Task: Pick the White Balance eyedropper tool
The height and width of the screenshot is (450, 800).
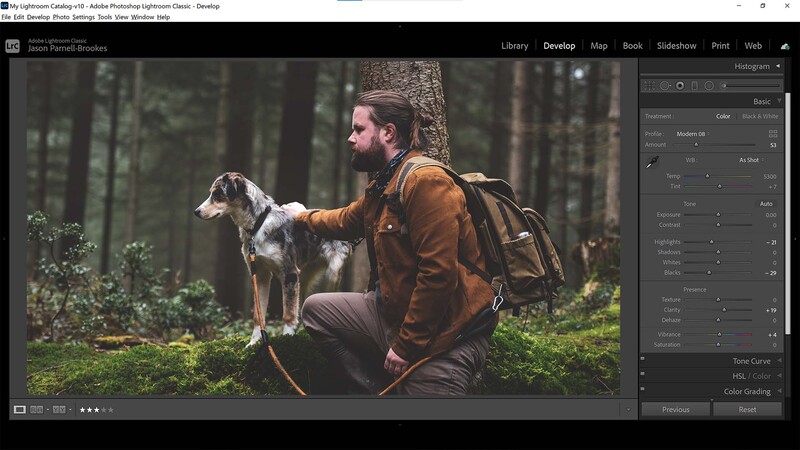Action: tap(652, 162)
